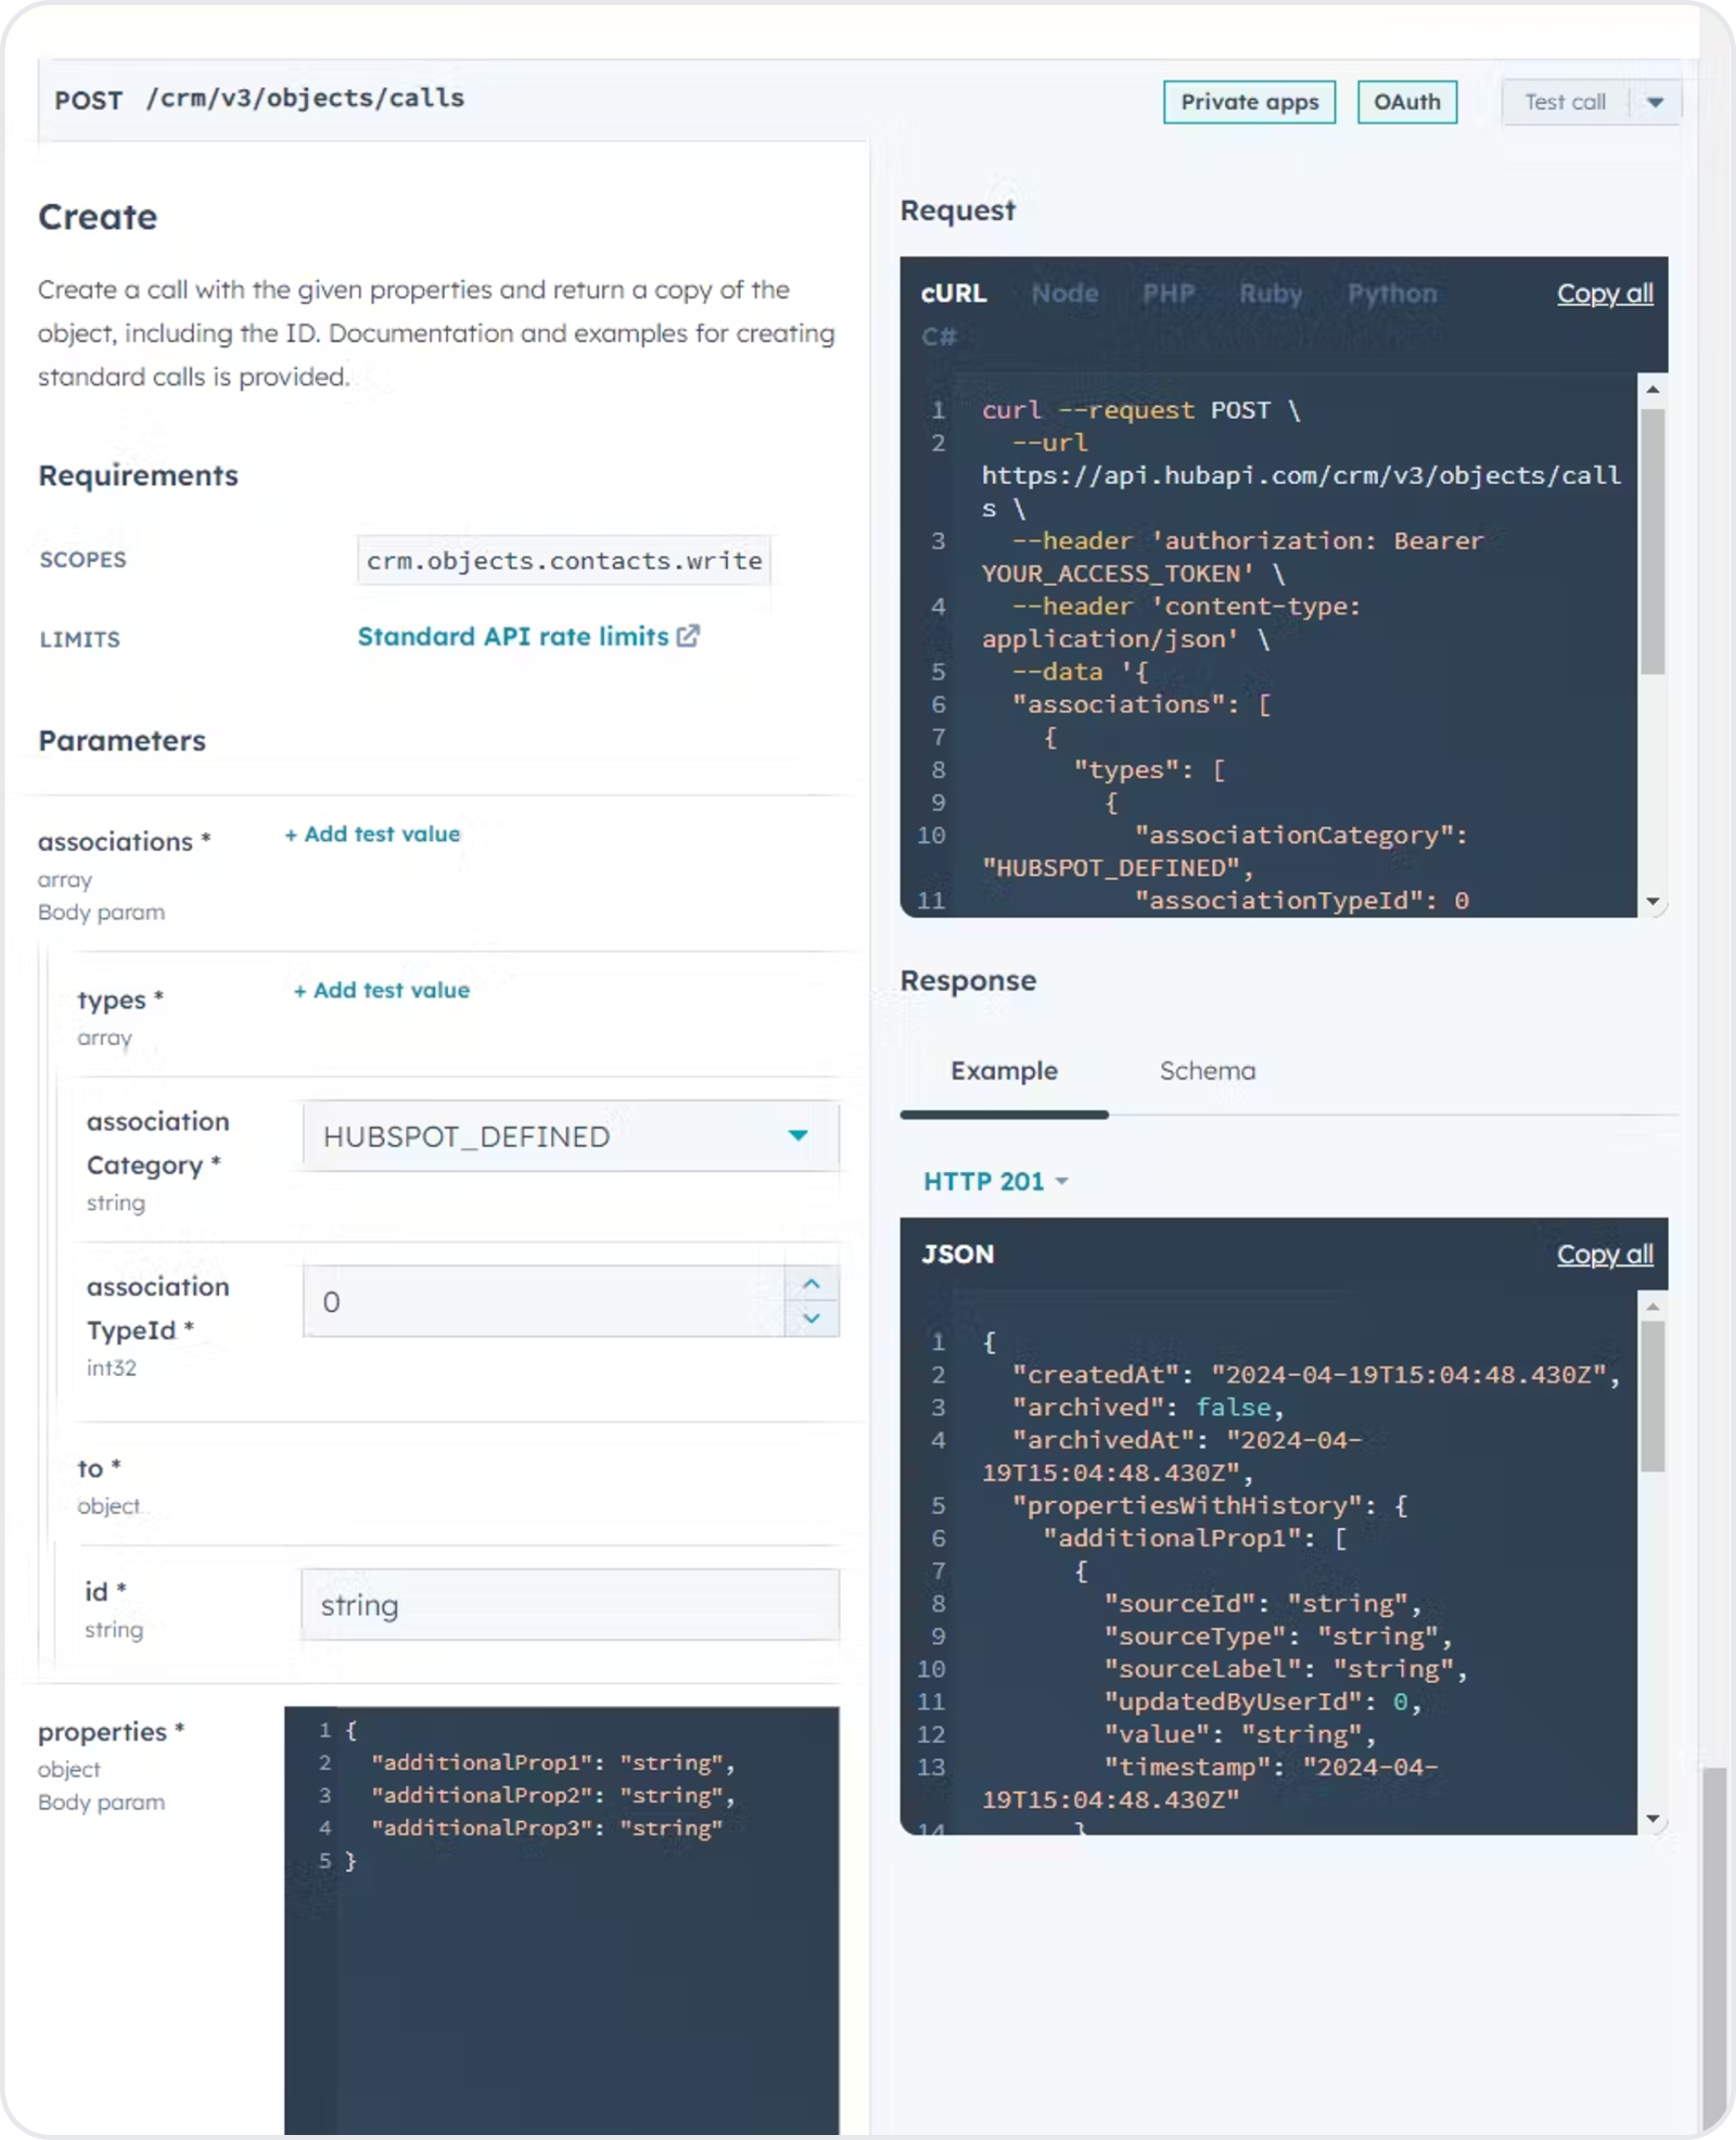Copy all of the cURL request code
Image resolution: width=1736 pixels, height=2140 pixels.
coord(1604,293)
